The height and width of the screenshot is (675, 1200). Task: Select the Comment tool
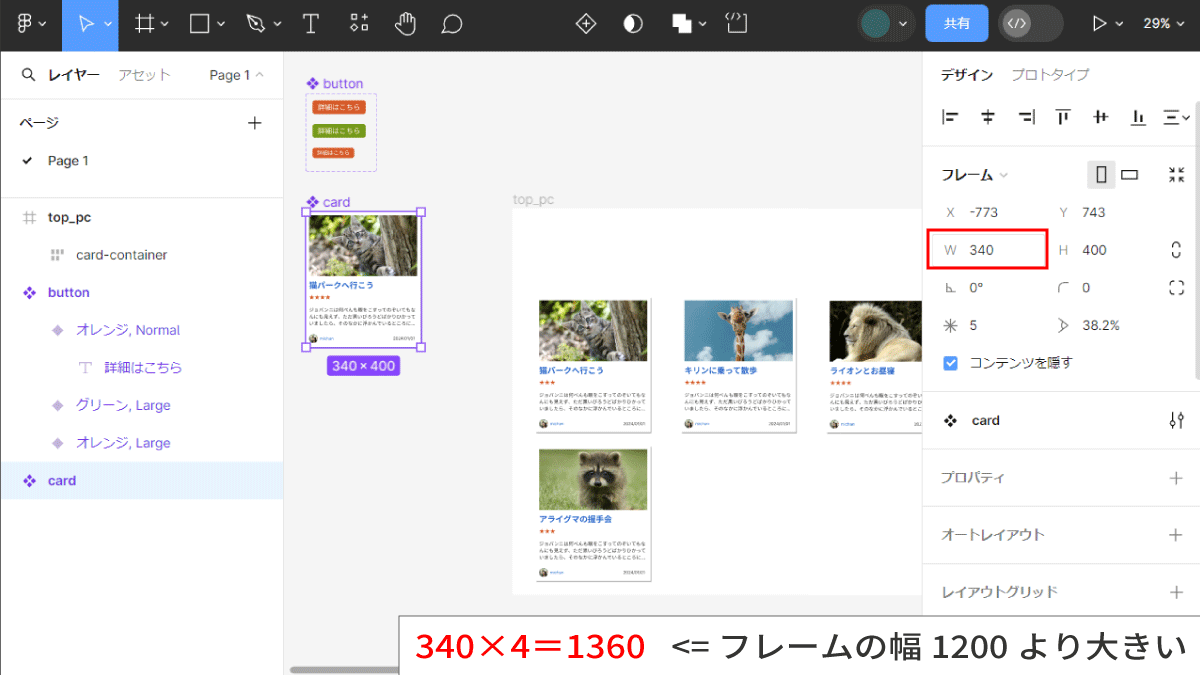[452, 24]
